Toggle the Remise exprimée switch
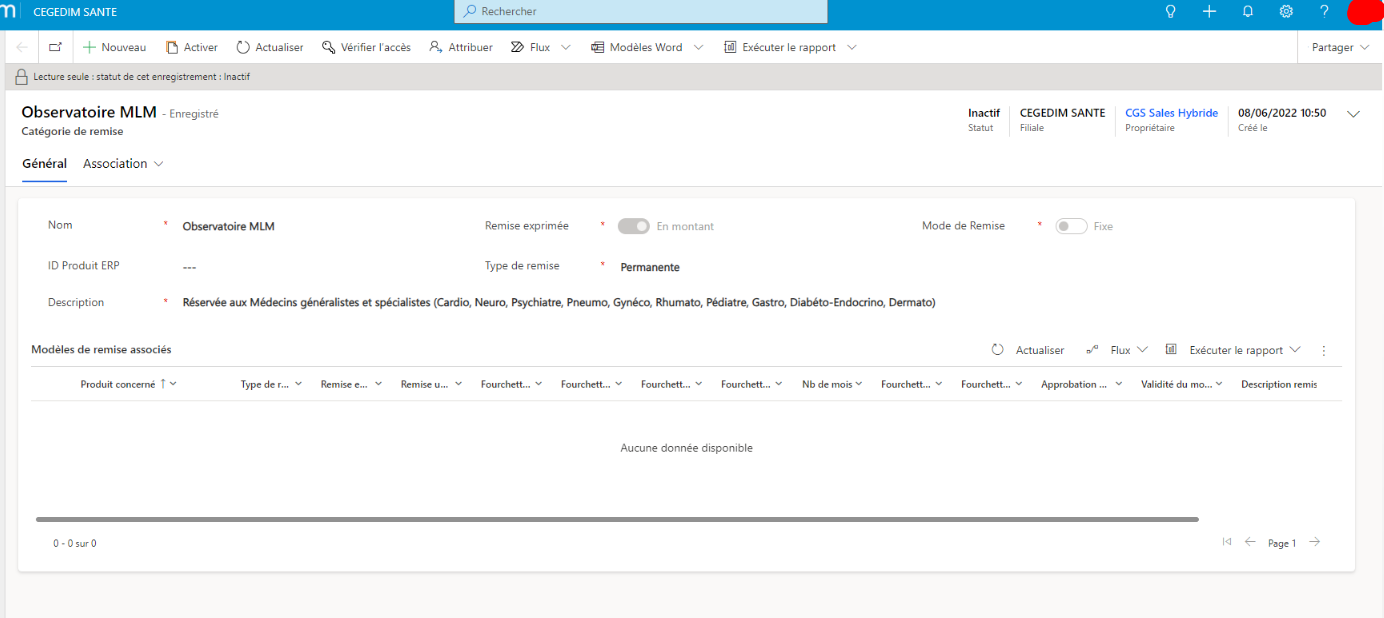Image resolution: width=1384 pixels, height=618 pixels. 634,226
